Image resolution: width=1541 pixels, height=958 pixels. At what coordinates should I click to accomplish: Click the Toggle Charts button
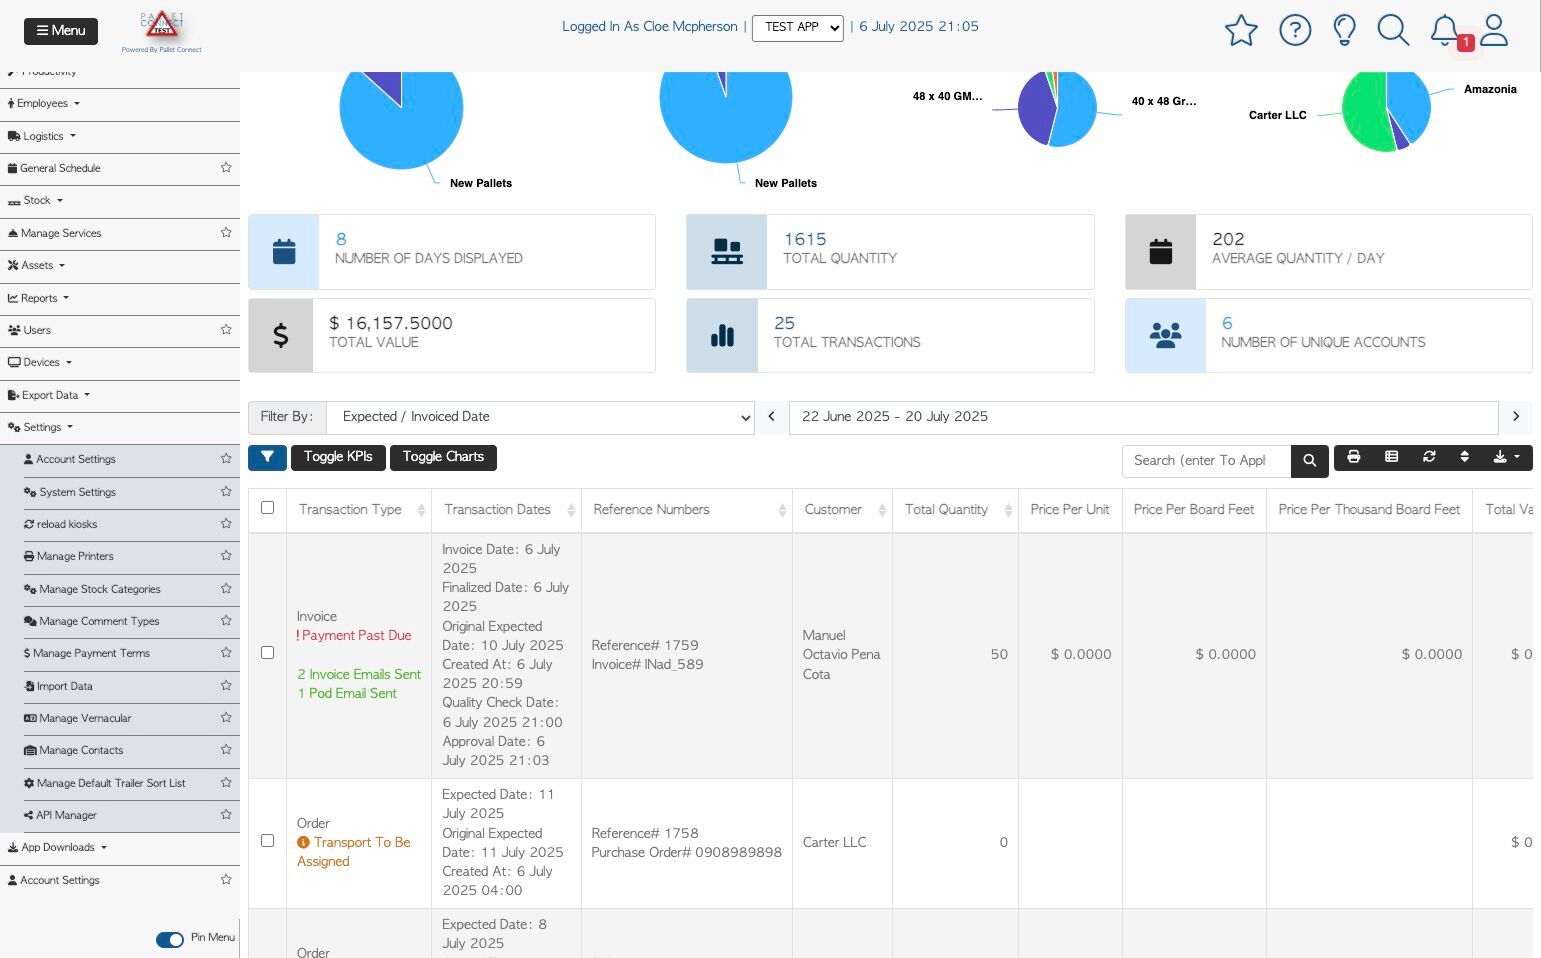(443, 457)
